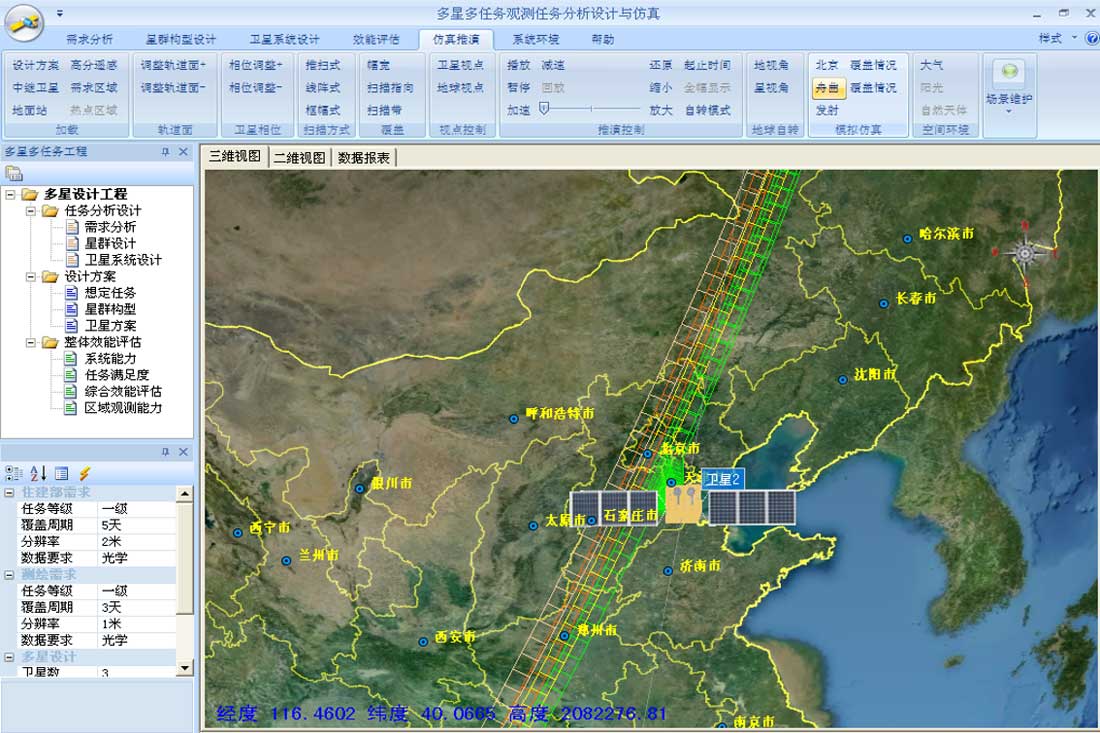Image resolution: width=1100 pixels, height=733 pixels.
Task: Open the quick access toolbar dropdown arrow
Action: 60,13
